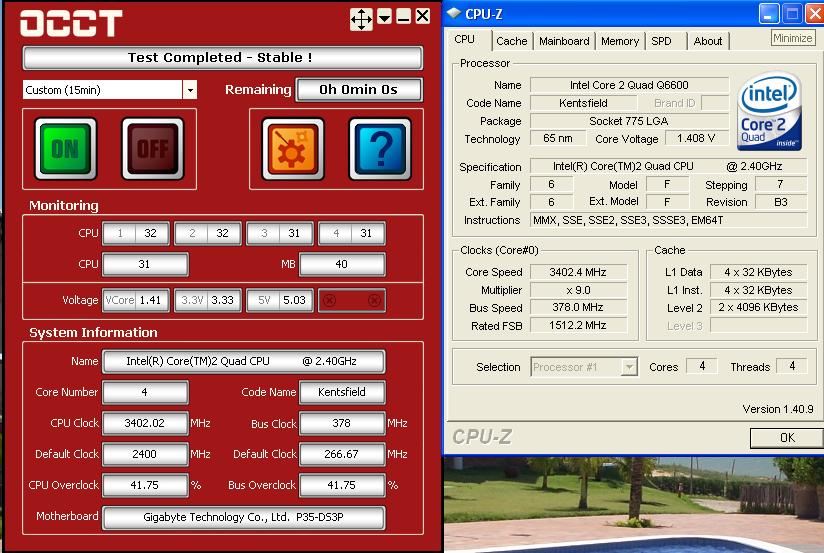Click the processor name Intel Core 2 Quad Q6600

pyautogui.click(x=629, y=85)
